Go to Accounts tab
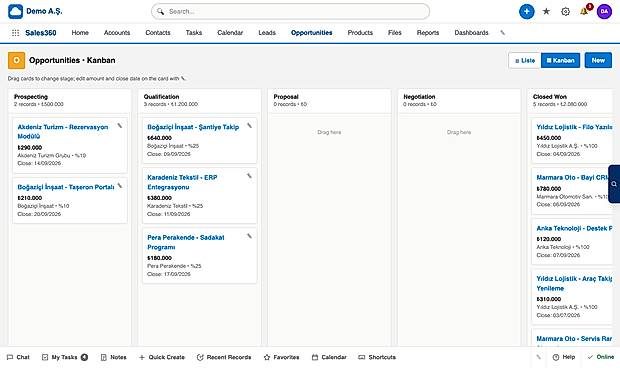The height and width of the screenshot is (368, 620). [117, 33]
